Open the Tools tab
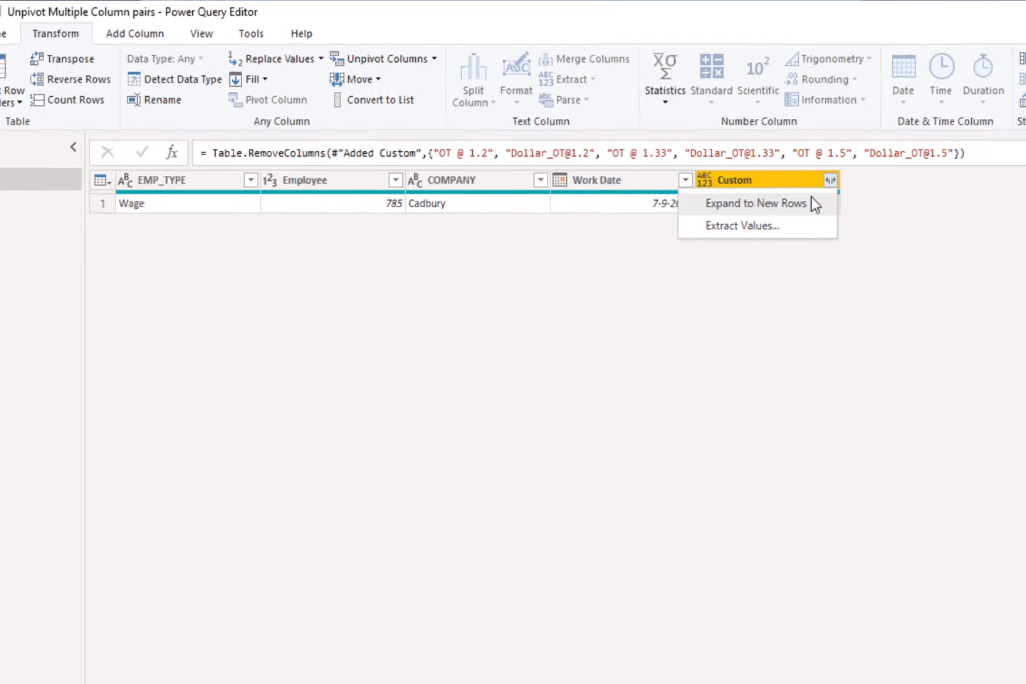Viewport: 1026px width, 684px height. [x=251, y=33]
